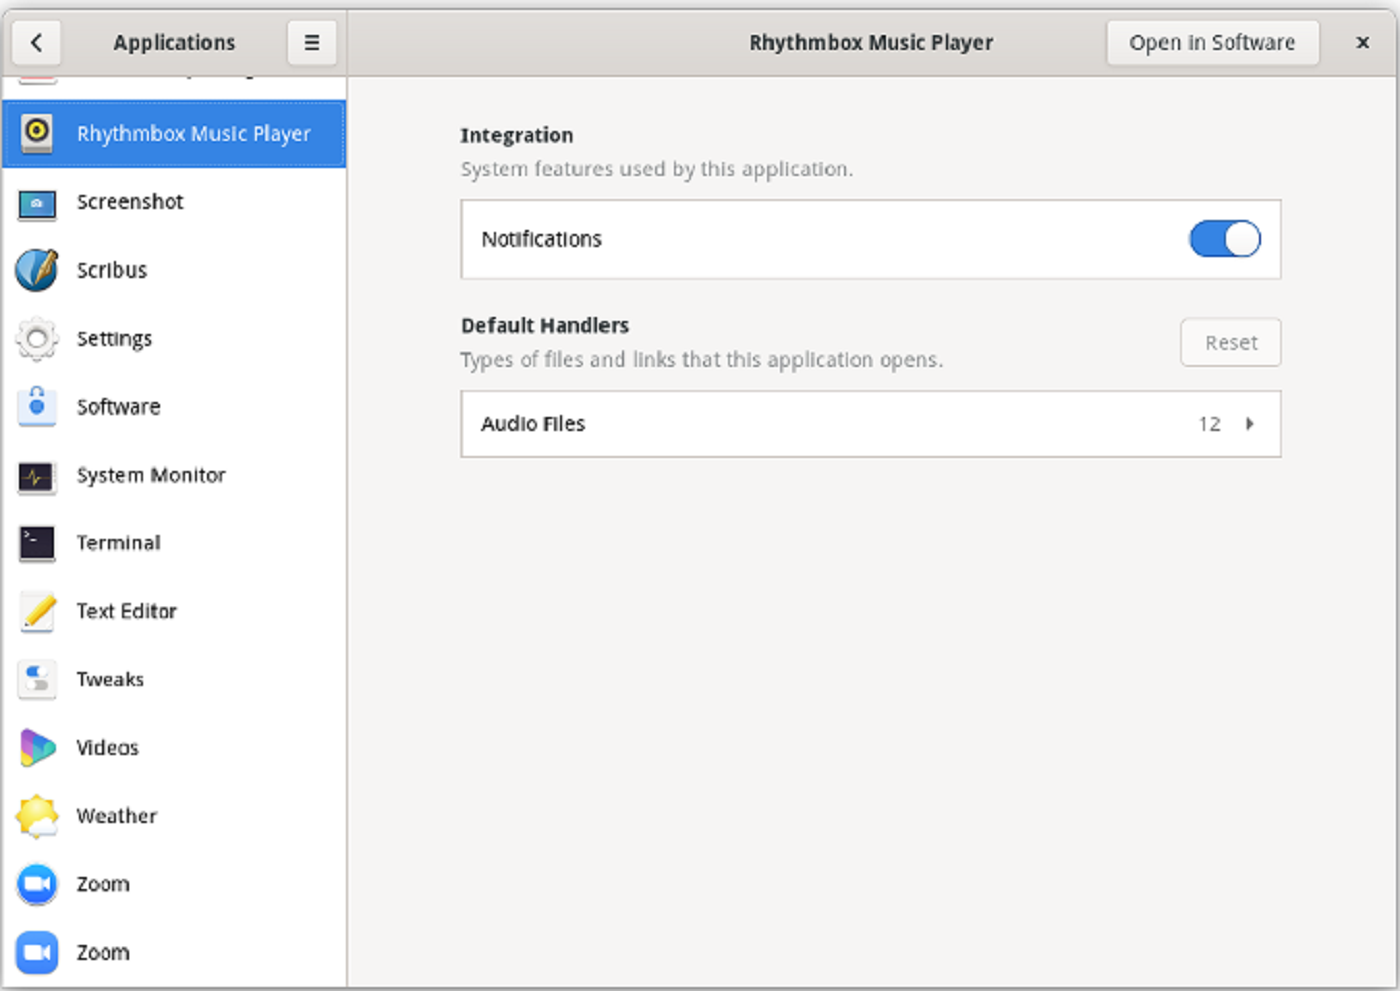Viewport: 1400px width, 991px height.
Task: Open the primary menu via hamburger button
Action: pyautogui.click(x=311, y=42)
